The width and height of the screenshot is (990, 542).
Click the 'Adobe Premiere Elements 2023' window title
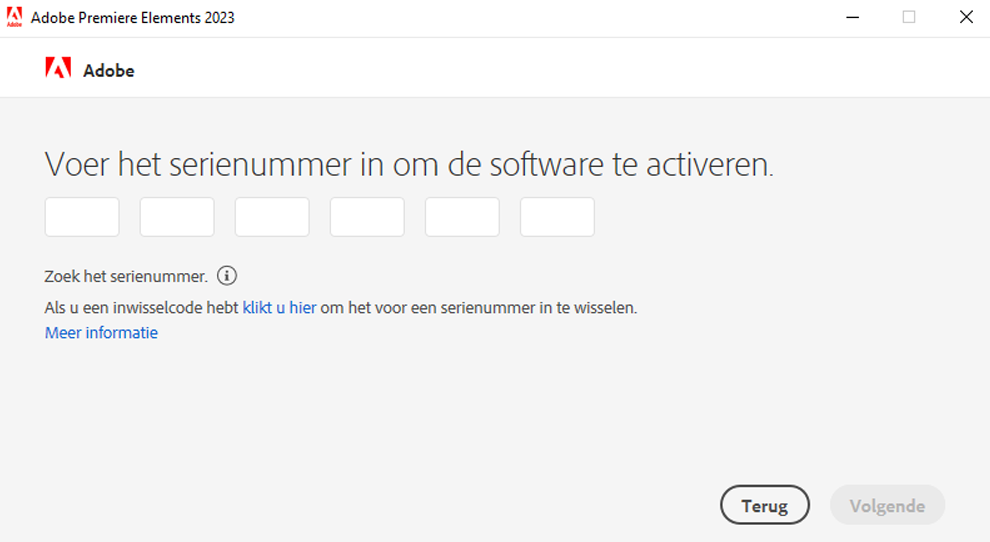[x=133, y=18]
